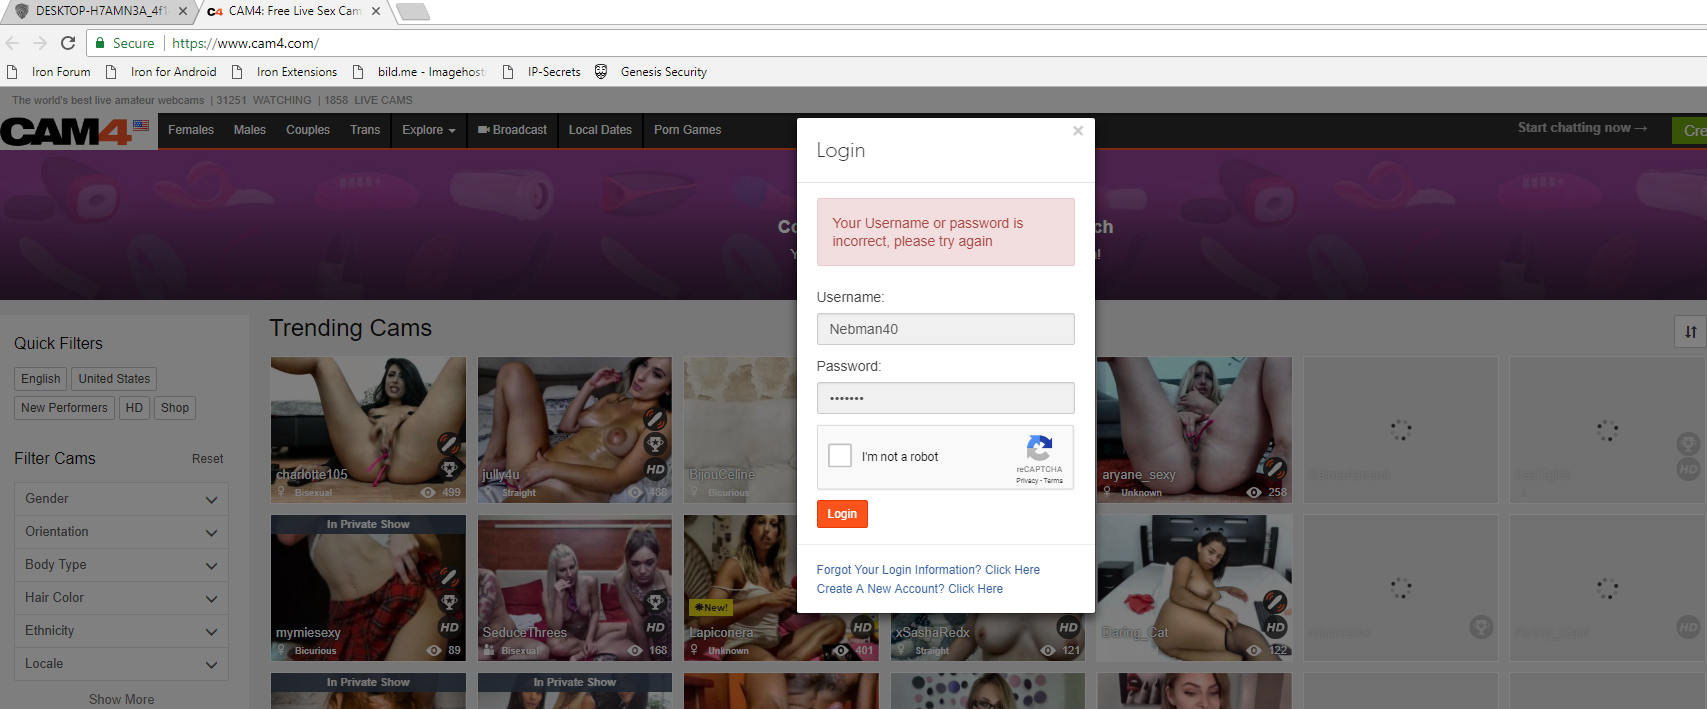The height and width of the screenshot is (709, 1707).
Task: Expand the Gender filter dropdown
Action: tap(121, 499)
